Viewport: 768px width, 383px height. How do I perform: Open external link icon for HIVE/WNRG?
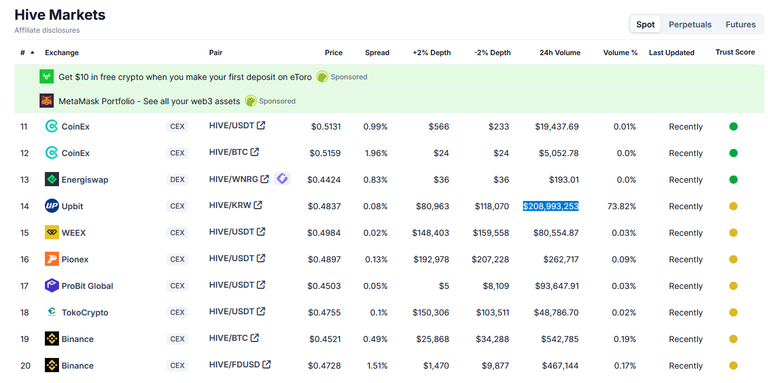click(264, 179)
